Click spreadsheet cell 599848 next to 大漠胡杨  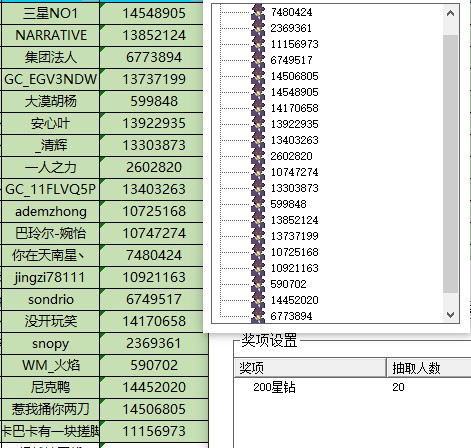151,101
